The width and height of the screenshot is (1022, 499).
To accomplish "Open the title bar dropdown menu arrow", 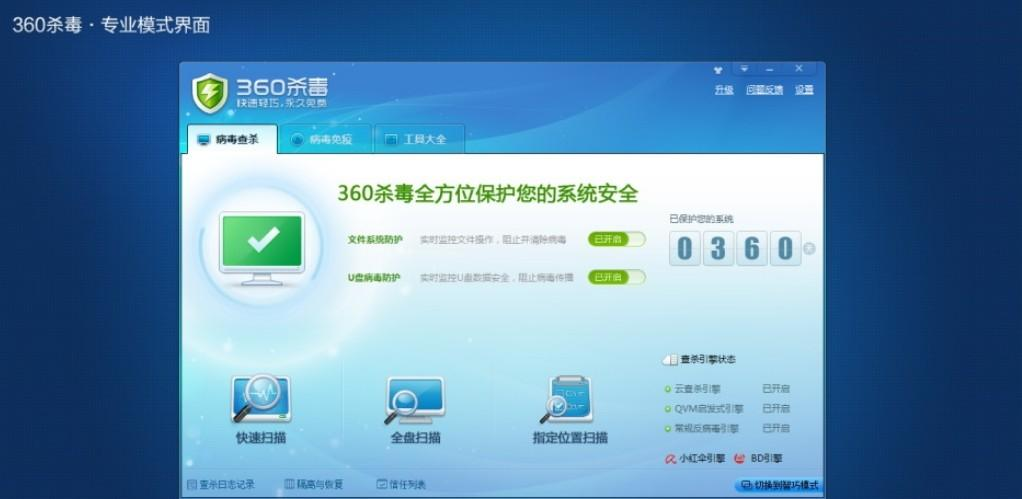I will 744,68.
